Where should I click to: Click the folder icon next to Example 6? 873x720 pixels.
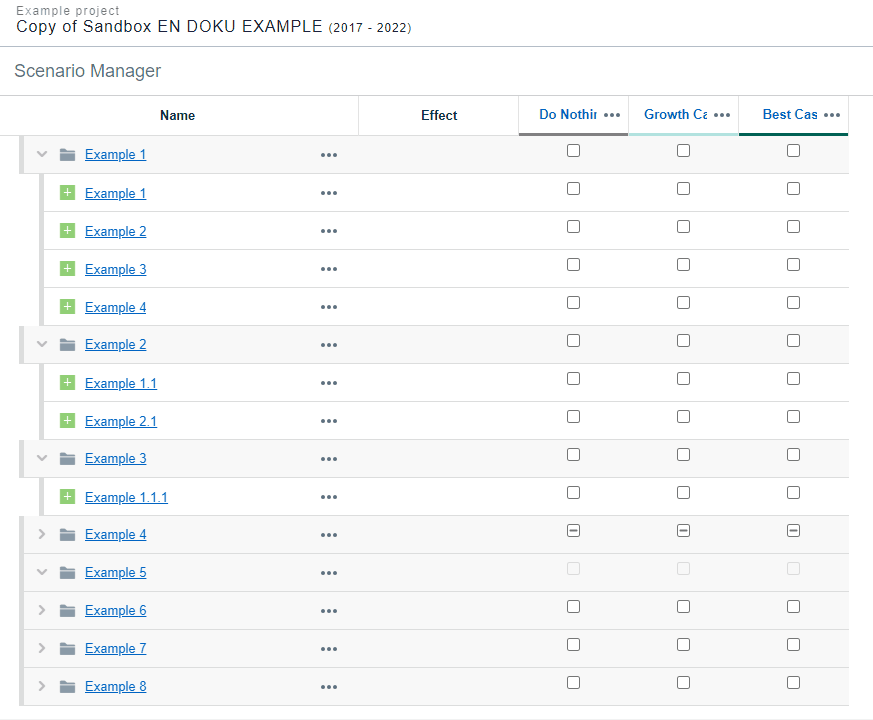[x=68, y=611]
